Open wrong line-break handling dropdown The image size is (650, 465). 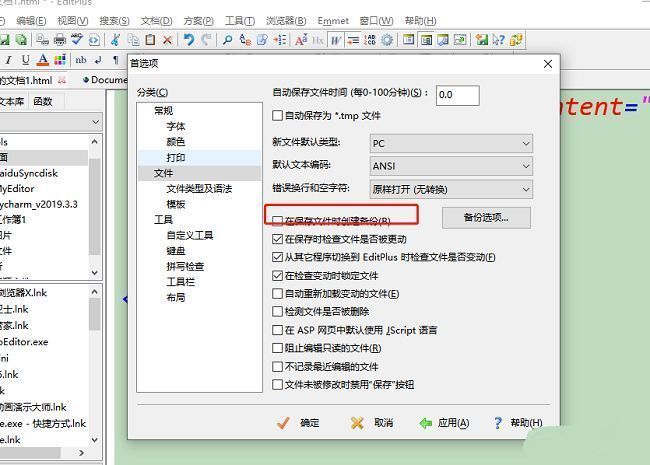coord(451,189)
